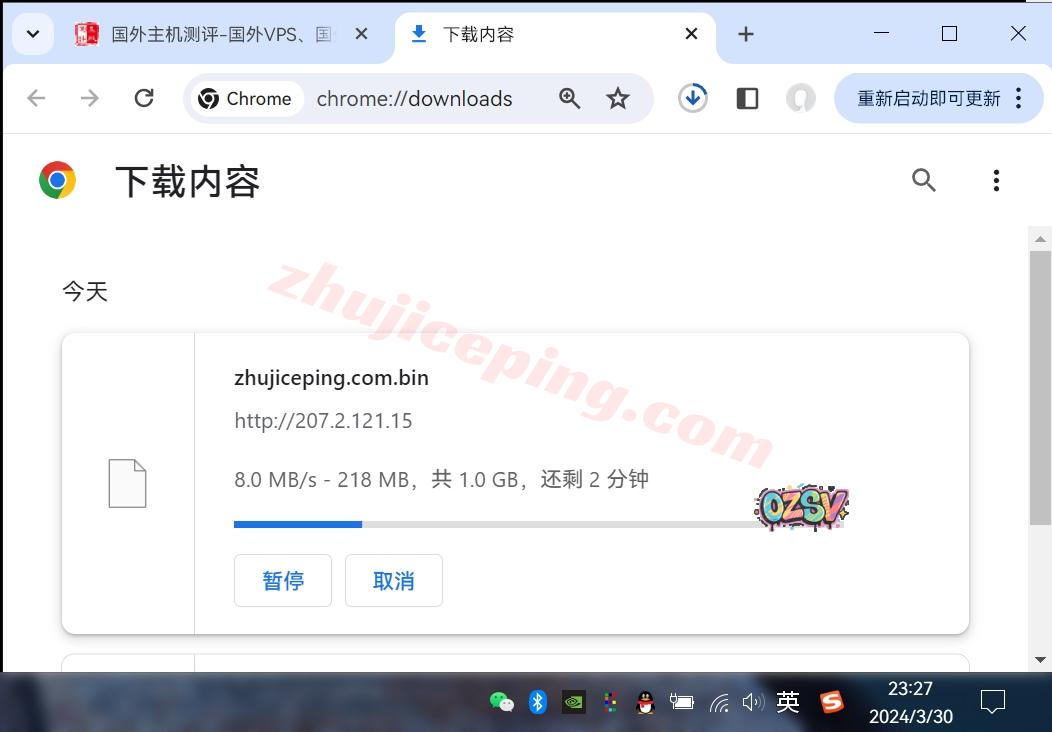Open the http://207.2.121.15 source link
The image size is (1052, 732).
click(323, 421)
